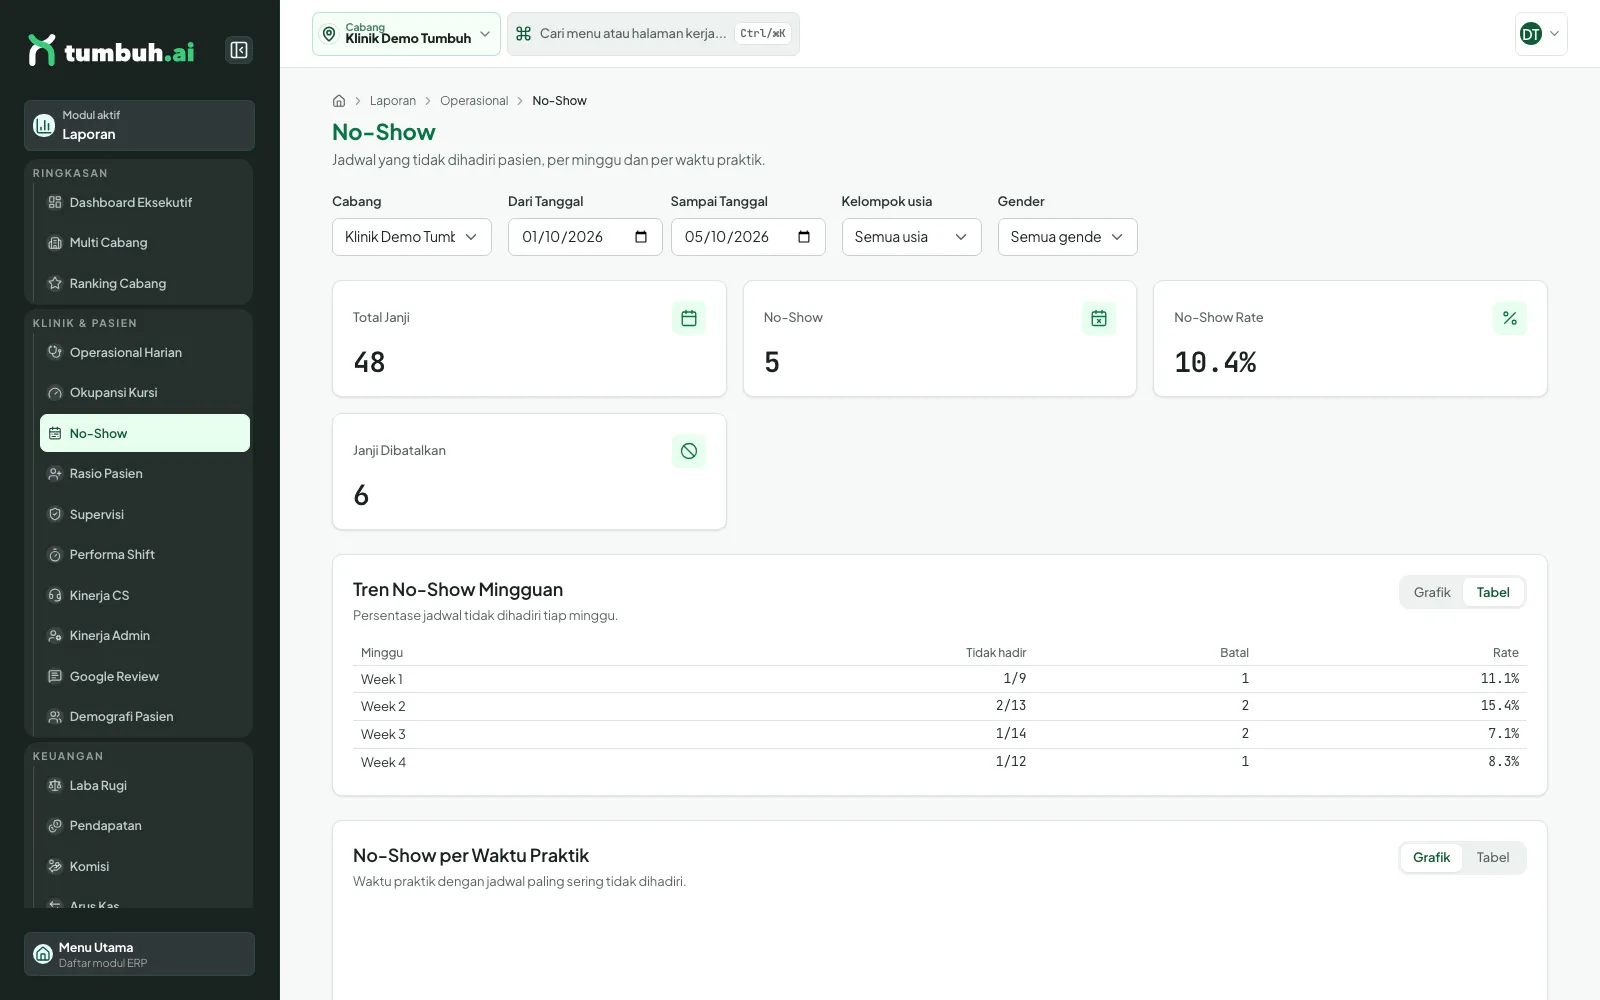
Task: Open the Cabang filter dropdown
Action: pos(412,237)
